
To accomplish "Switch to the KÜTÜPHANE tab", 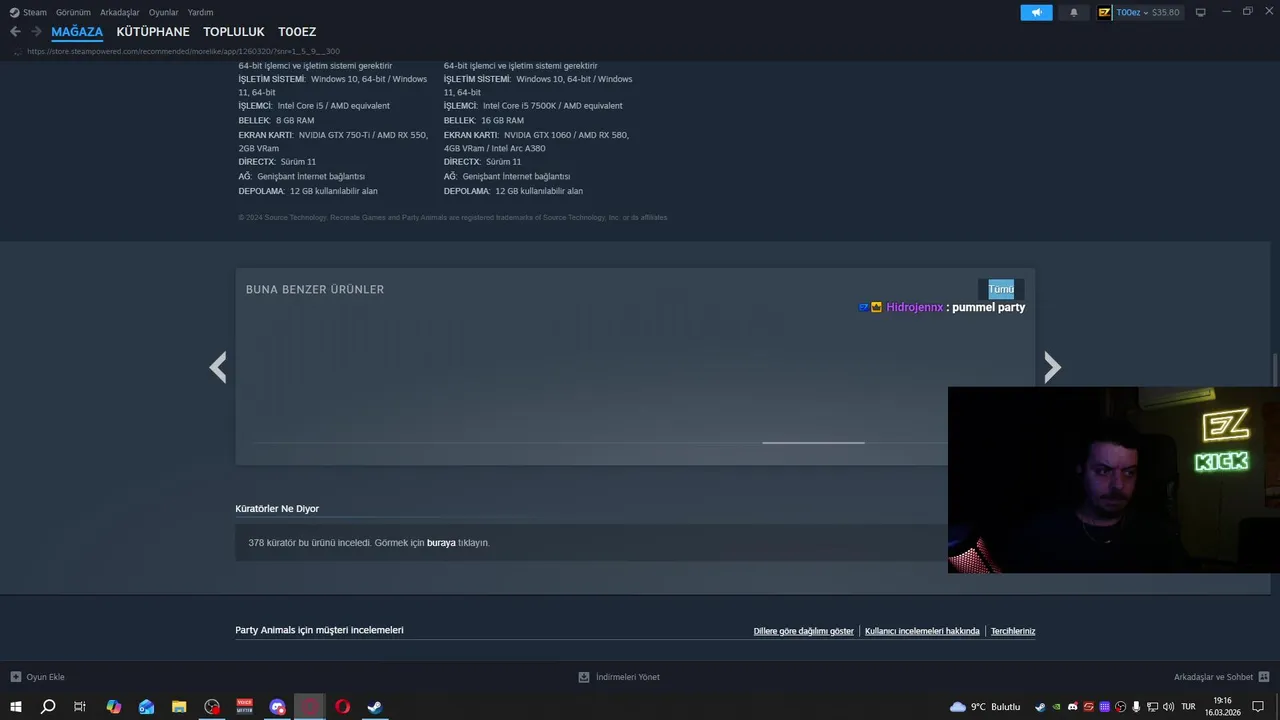I will (x=153, y=32).
